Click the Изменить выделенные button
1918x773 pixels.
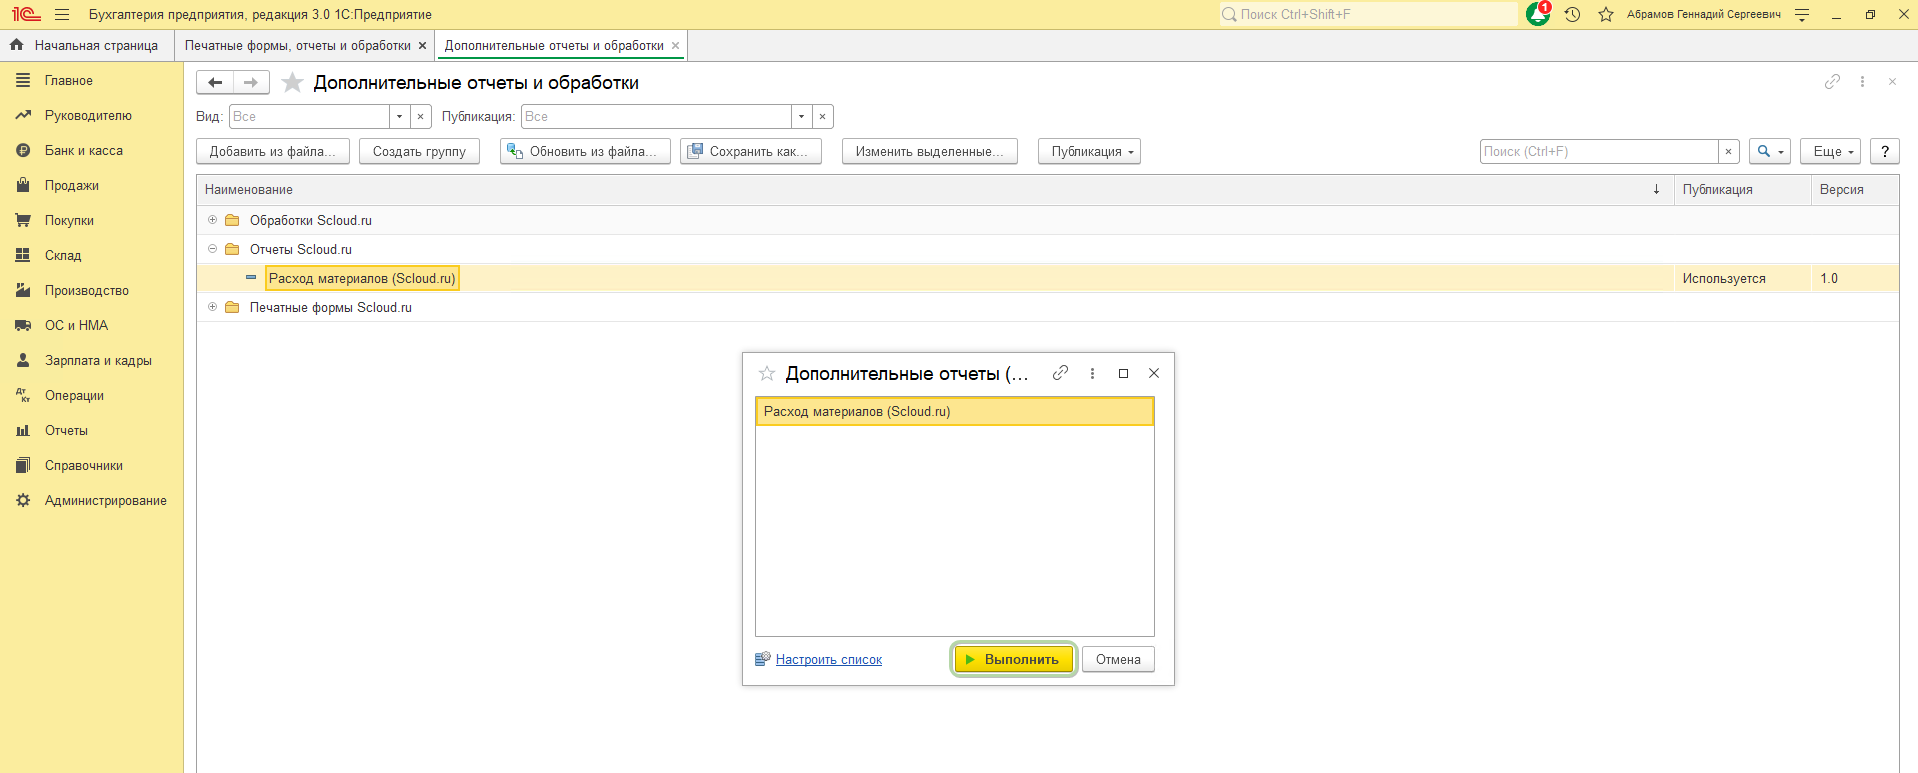pyautogui.click(x=929, y=152)
